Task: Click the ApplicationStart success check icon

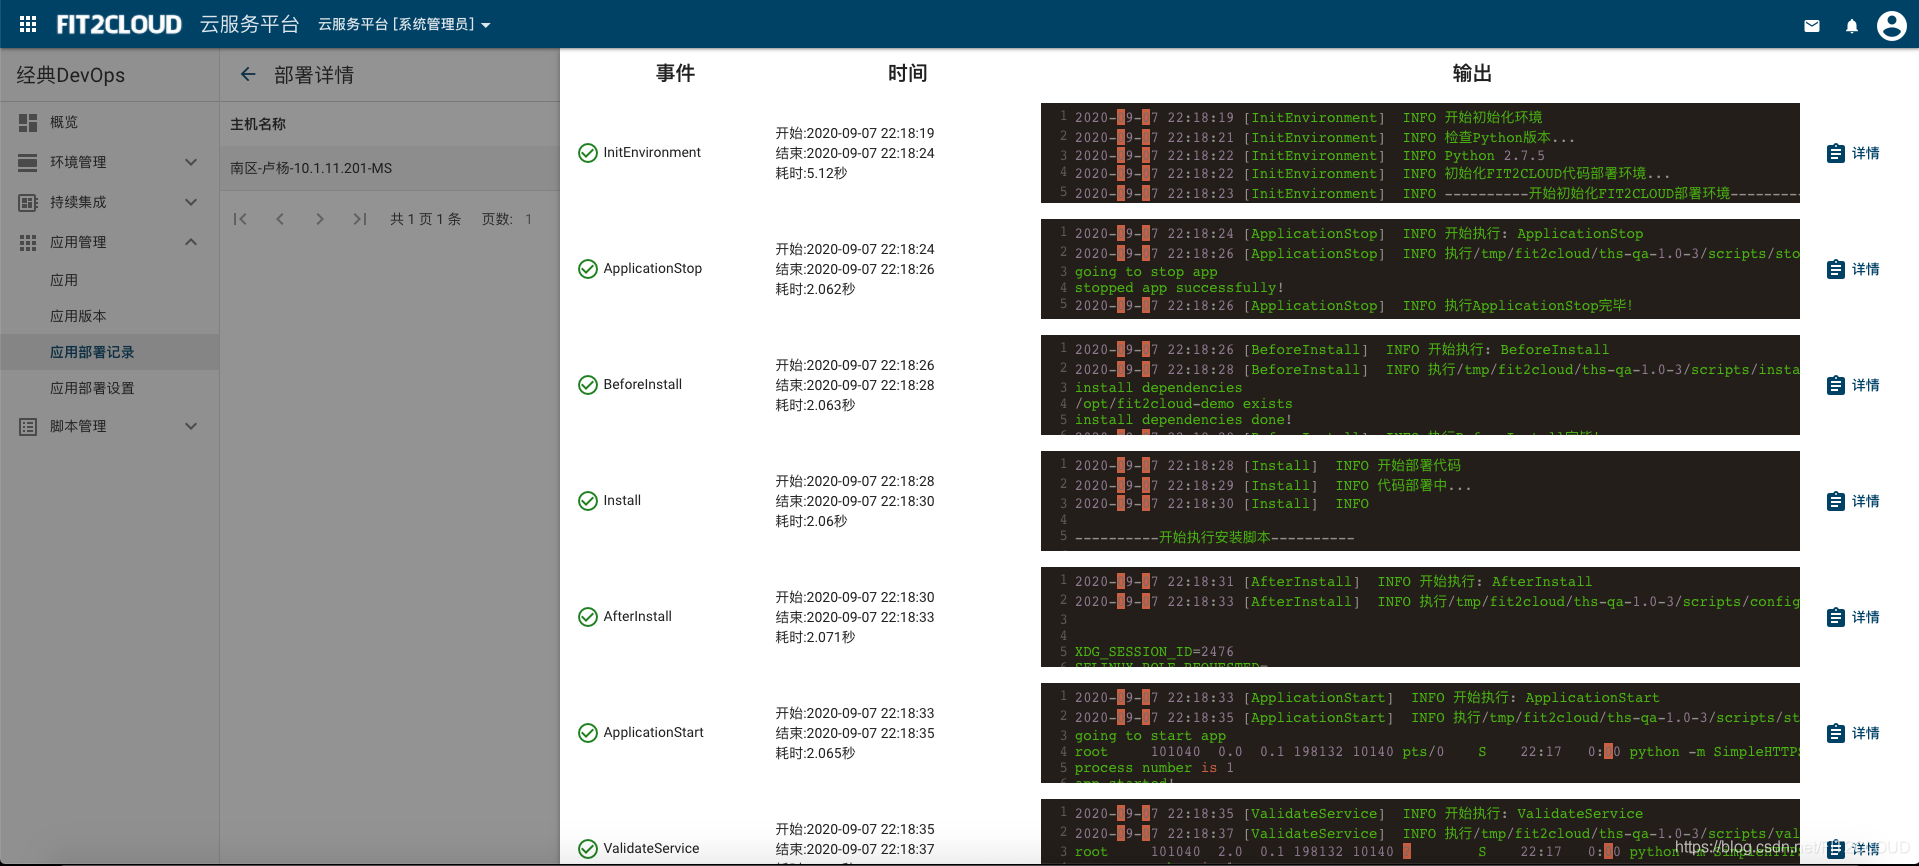Action: [x=588, y=733]
